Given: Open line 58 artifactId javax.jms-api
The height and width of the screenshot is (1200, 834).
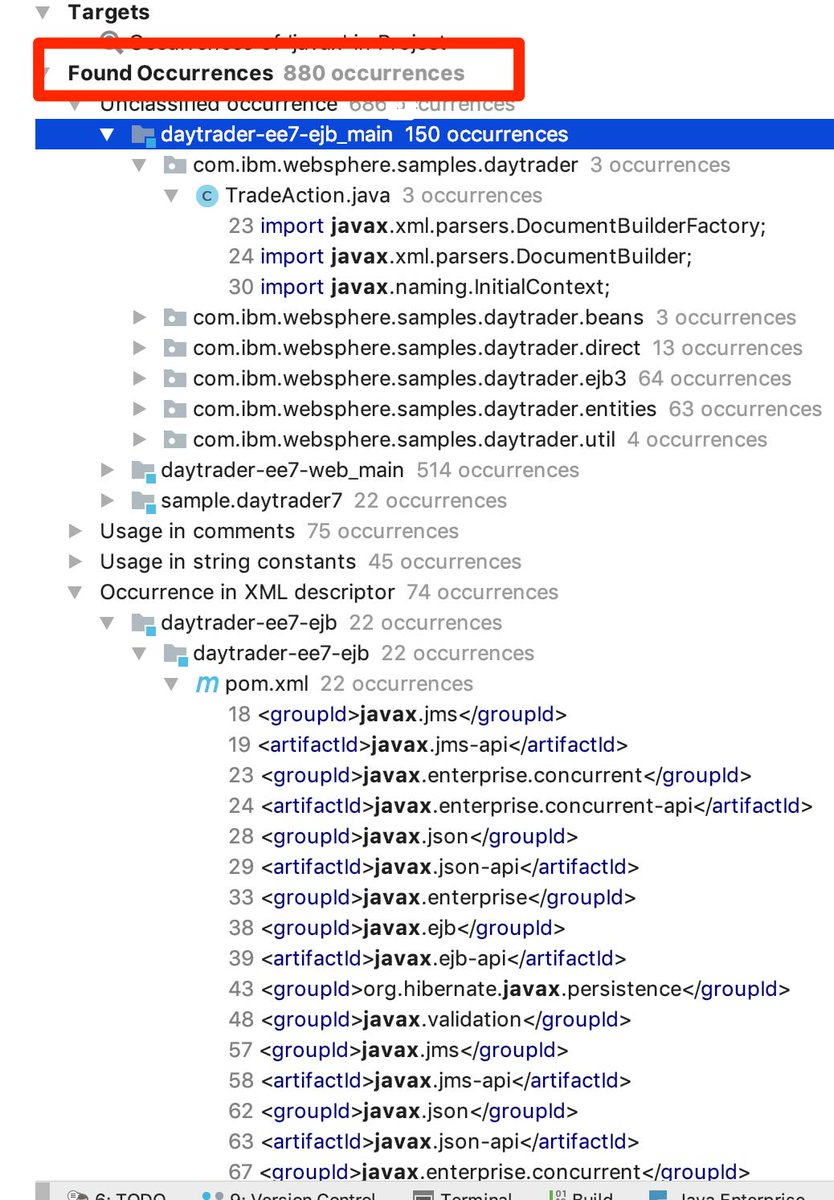Looking at the screenshot, I should click(x=430, y=1080).
